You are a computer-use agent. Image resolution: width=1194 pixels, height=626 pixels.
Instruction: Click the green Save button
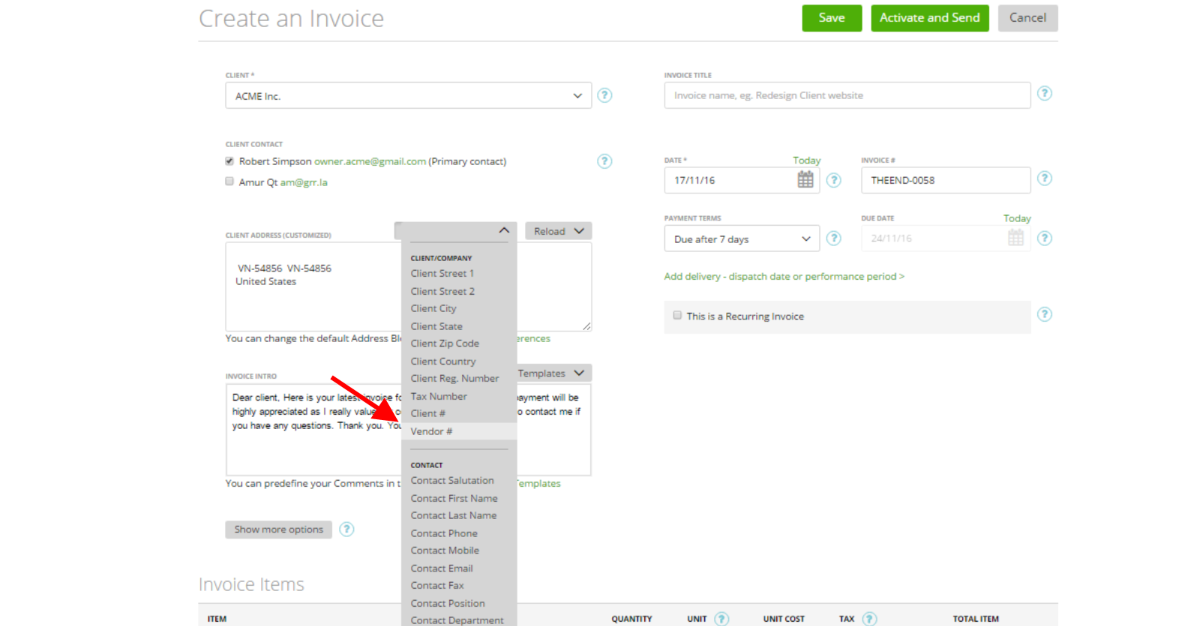pos(832,18)
